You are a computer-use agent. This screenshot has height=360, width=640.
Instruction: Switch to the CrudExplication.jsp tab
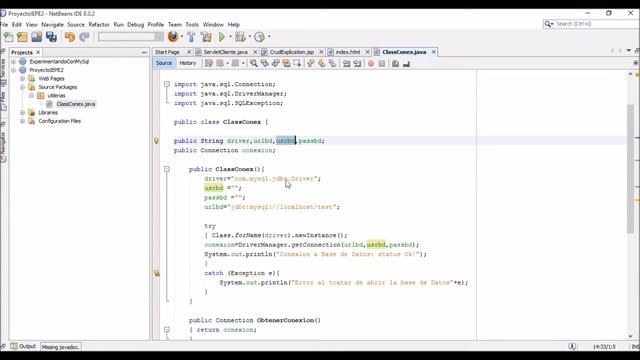click(292, 52)
